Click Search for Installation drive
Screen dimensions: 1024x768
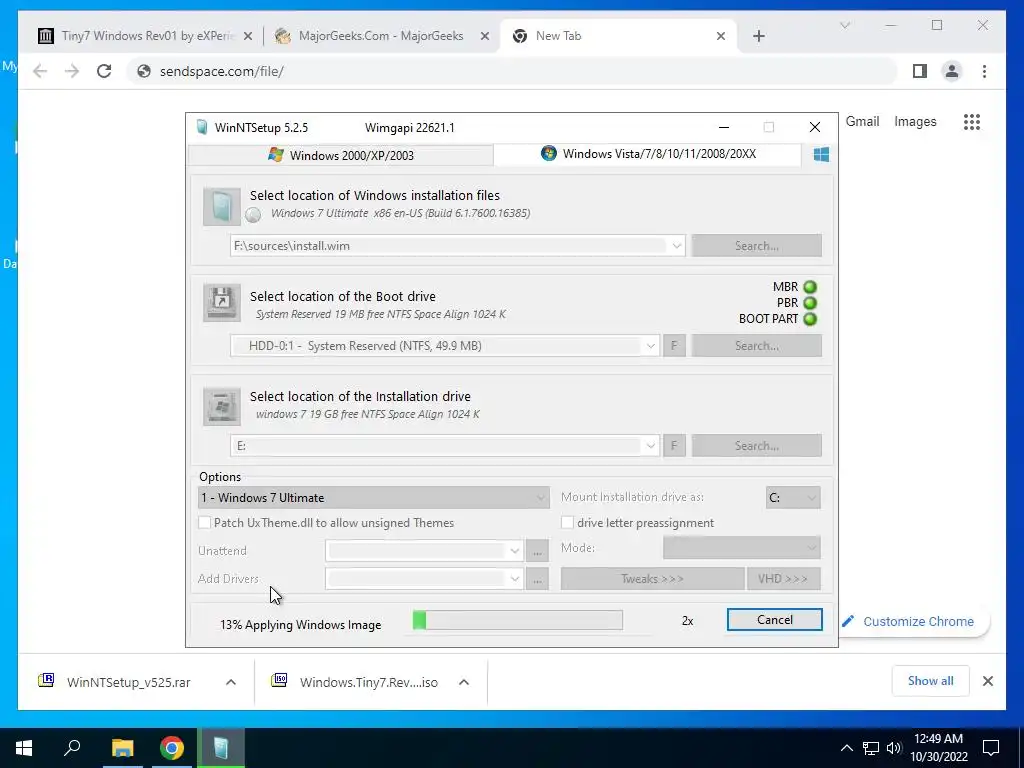(x=756, y=446)
